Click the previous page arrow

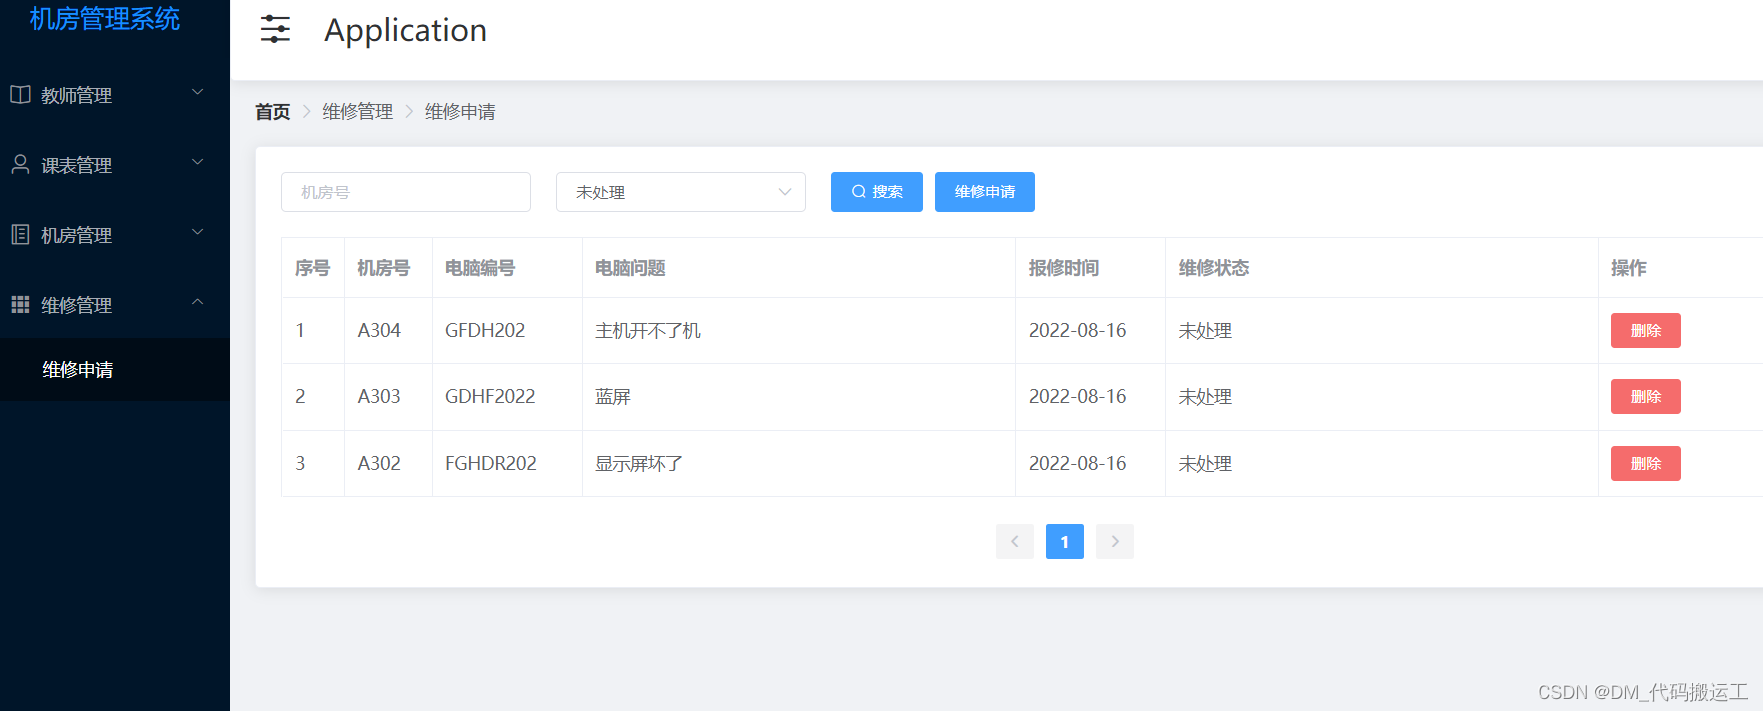point(1015,542)
